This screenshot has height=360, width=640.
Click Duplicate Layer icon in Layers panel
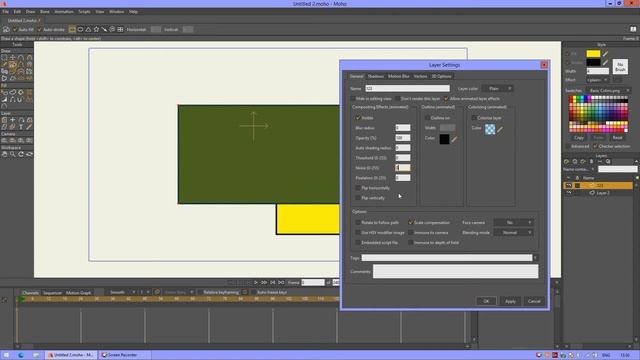click(575, 162)
